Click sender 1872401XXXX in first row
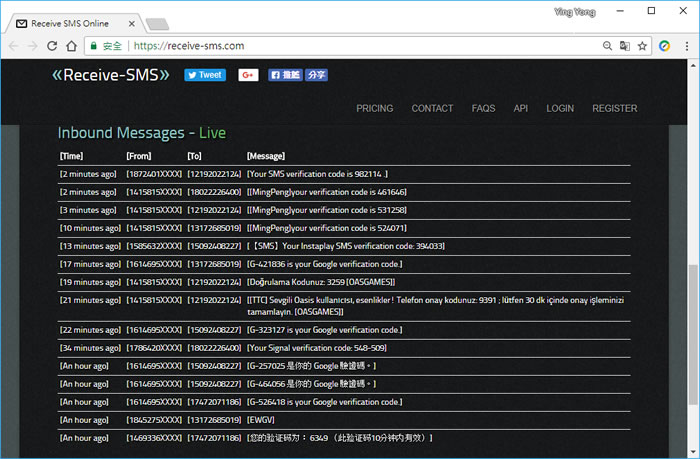The image size is (700, 459). click(154, 174)
